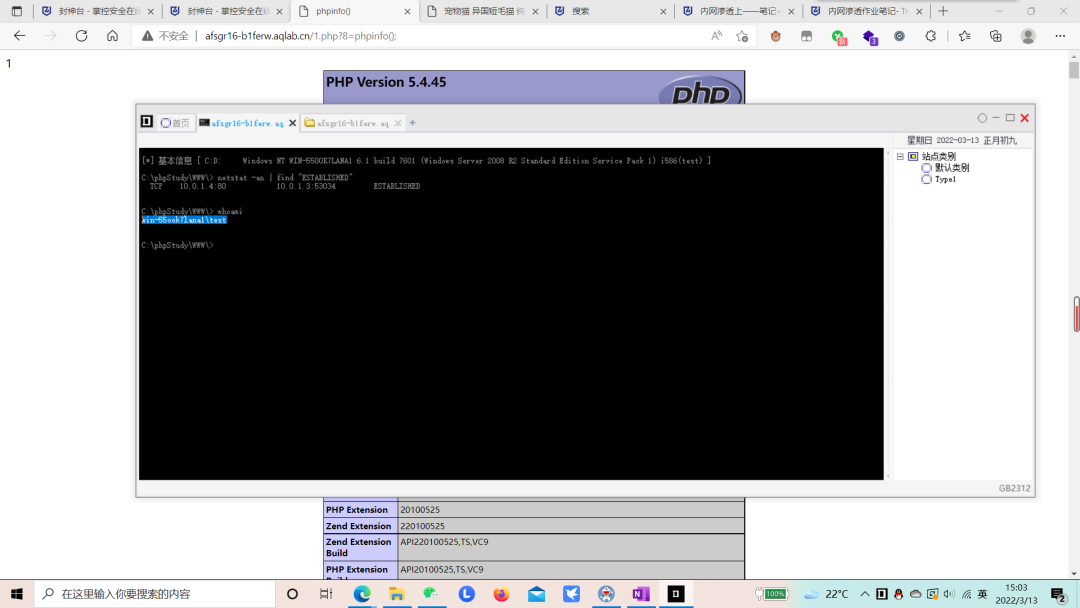This screenshot has width=1080, height=608.
Task: Open the 搜索 browser tab
Action: [x=610, y=11]
